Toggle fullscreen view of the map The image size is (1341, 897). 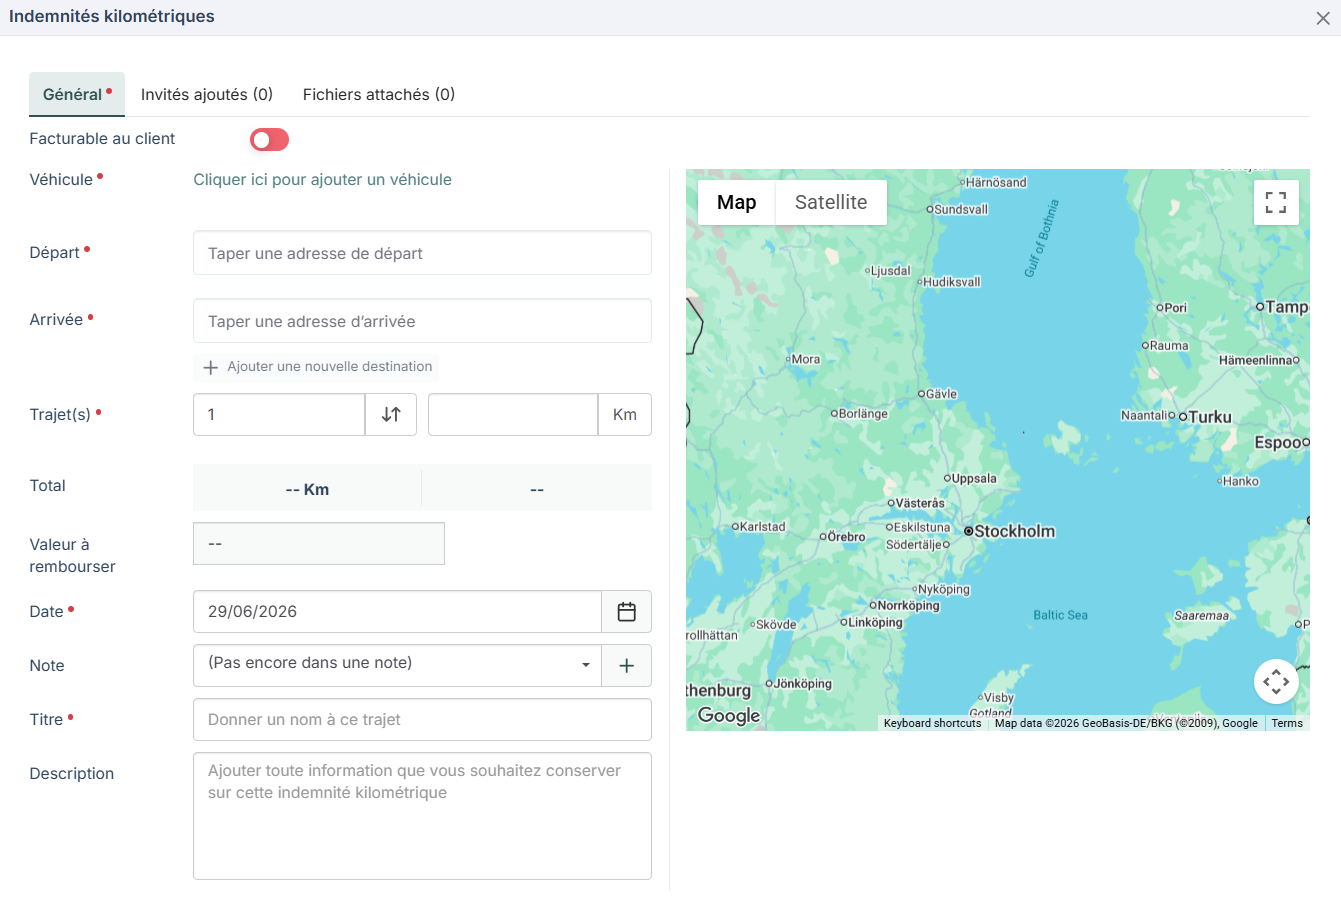[x=1276, y=202]
